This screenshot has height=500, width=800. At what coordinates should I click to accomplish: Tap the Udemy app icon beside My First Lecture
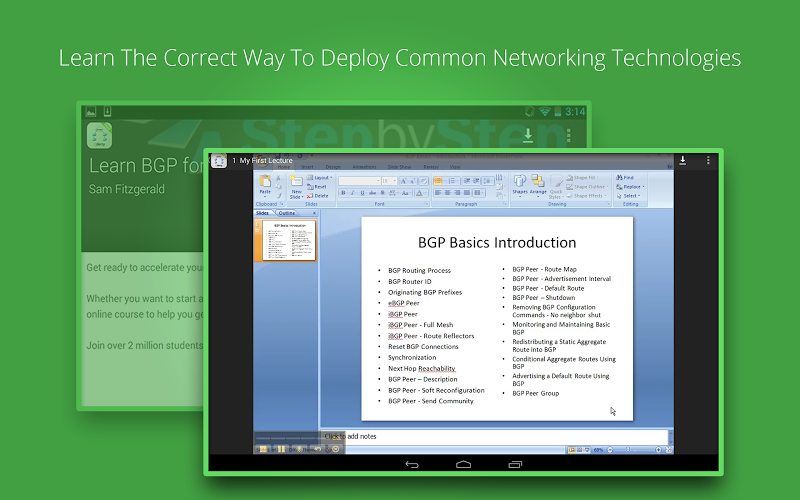[219, 160]
